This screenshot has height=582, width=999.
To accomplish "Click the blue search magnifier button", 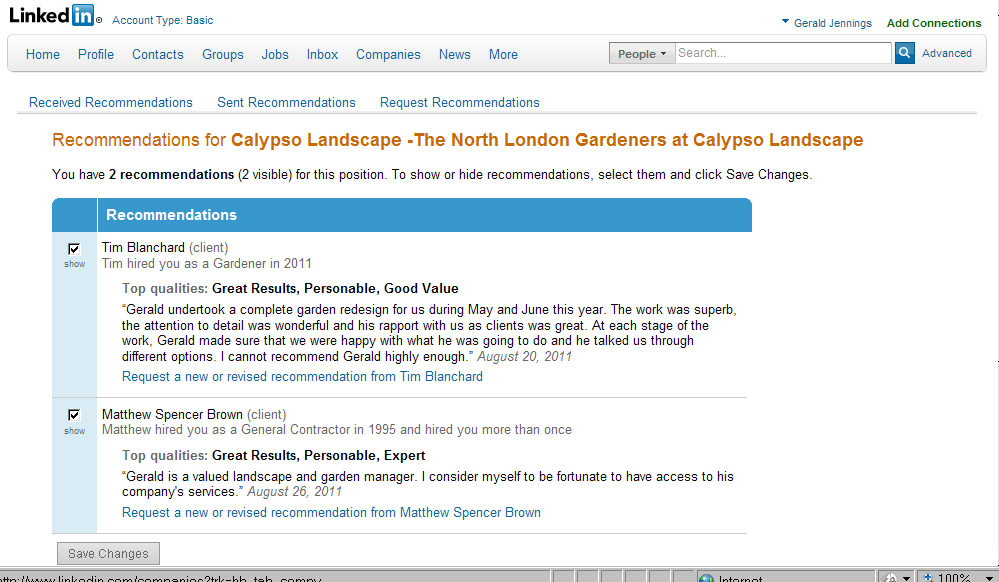I will tap(904, 53).
